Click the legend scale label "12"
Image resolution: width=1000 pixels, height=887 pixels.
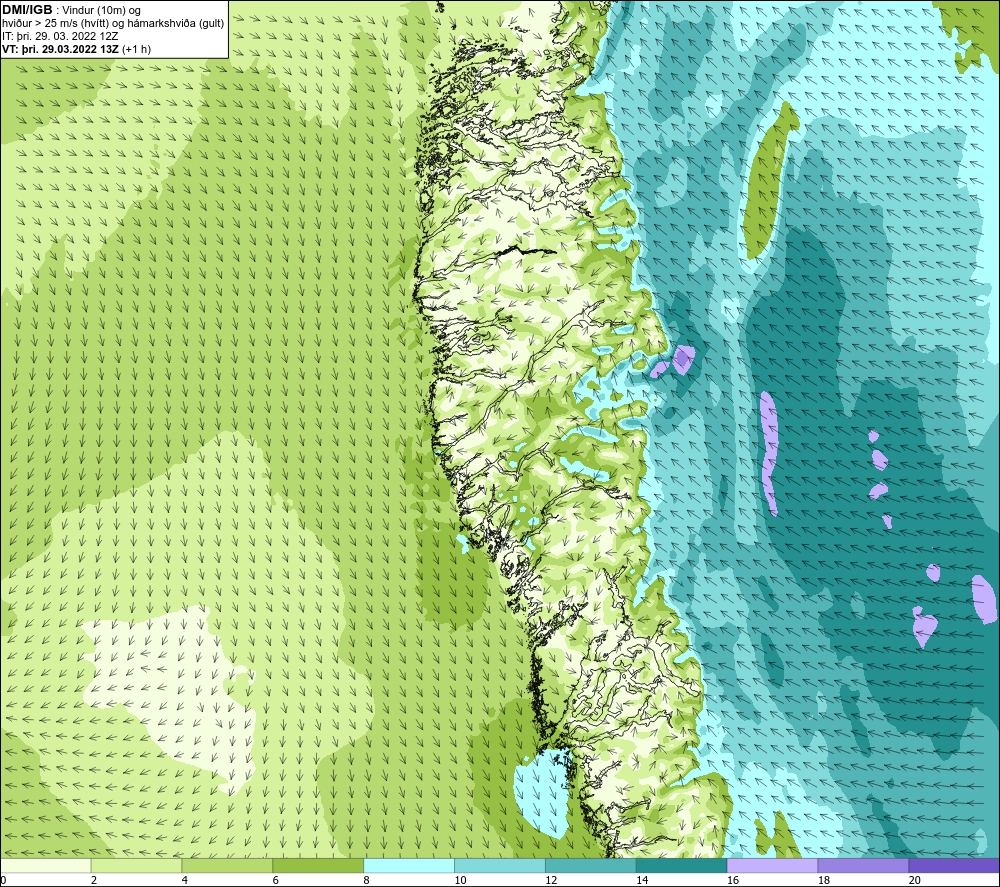coord(551,880)
